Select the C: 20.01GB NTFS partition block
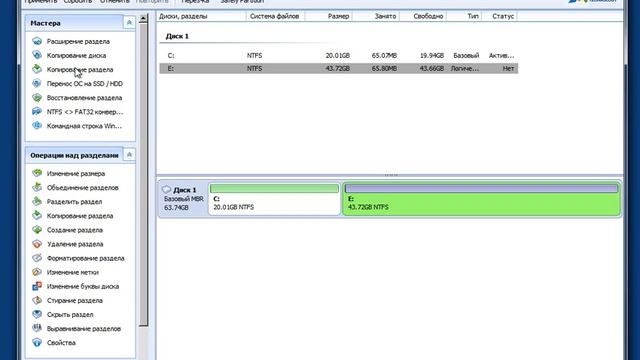 click(274, 199)
